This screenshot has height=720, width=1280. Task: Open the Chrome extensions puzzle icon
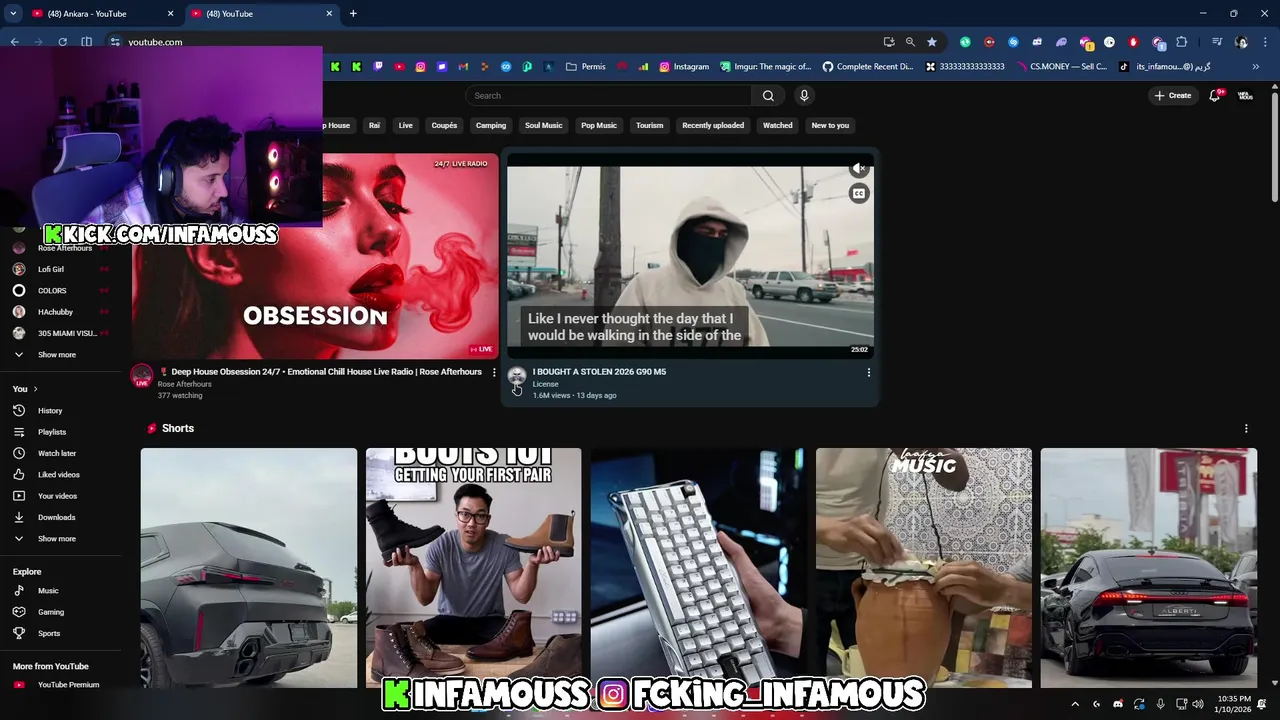tap(1182, 42)
